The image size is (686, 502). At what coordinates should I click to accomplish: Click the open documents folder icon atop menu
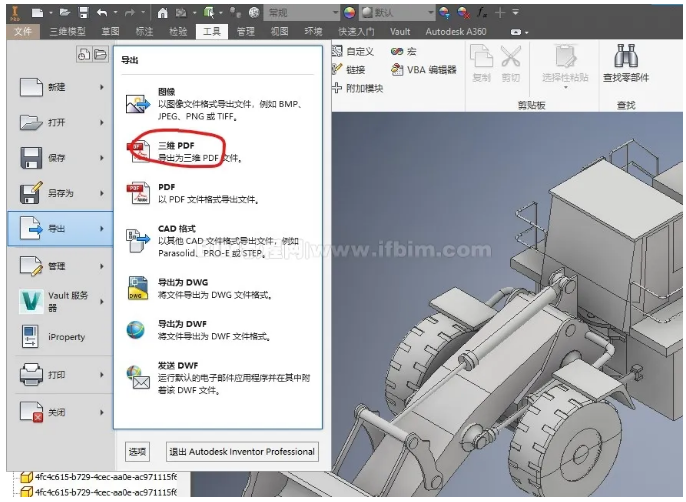click(100, 54)
